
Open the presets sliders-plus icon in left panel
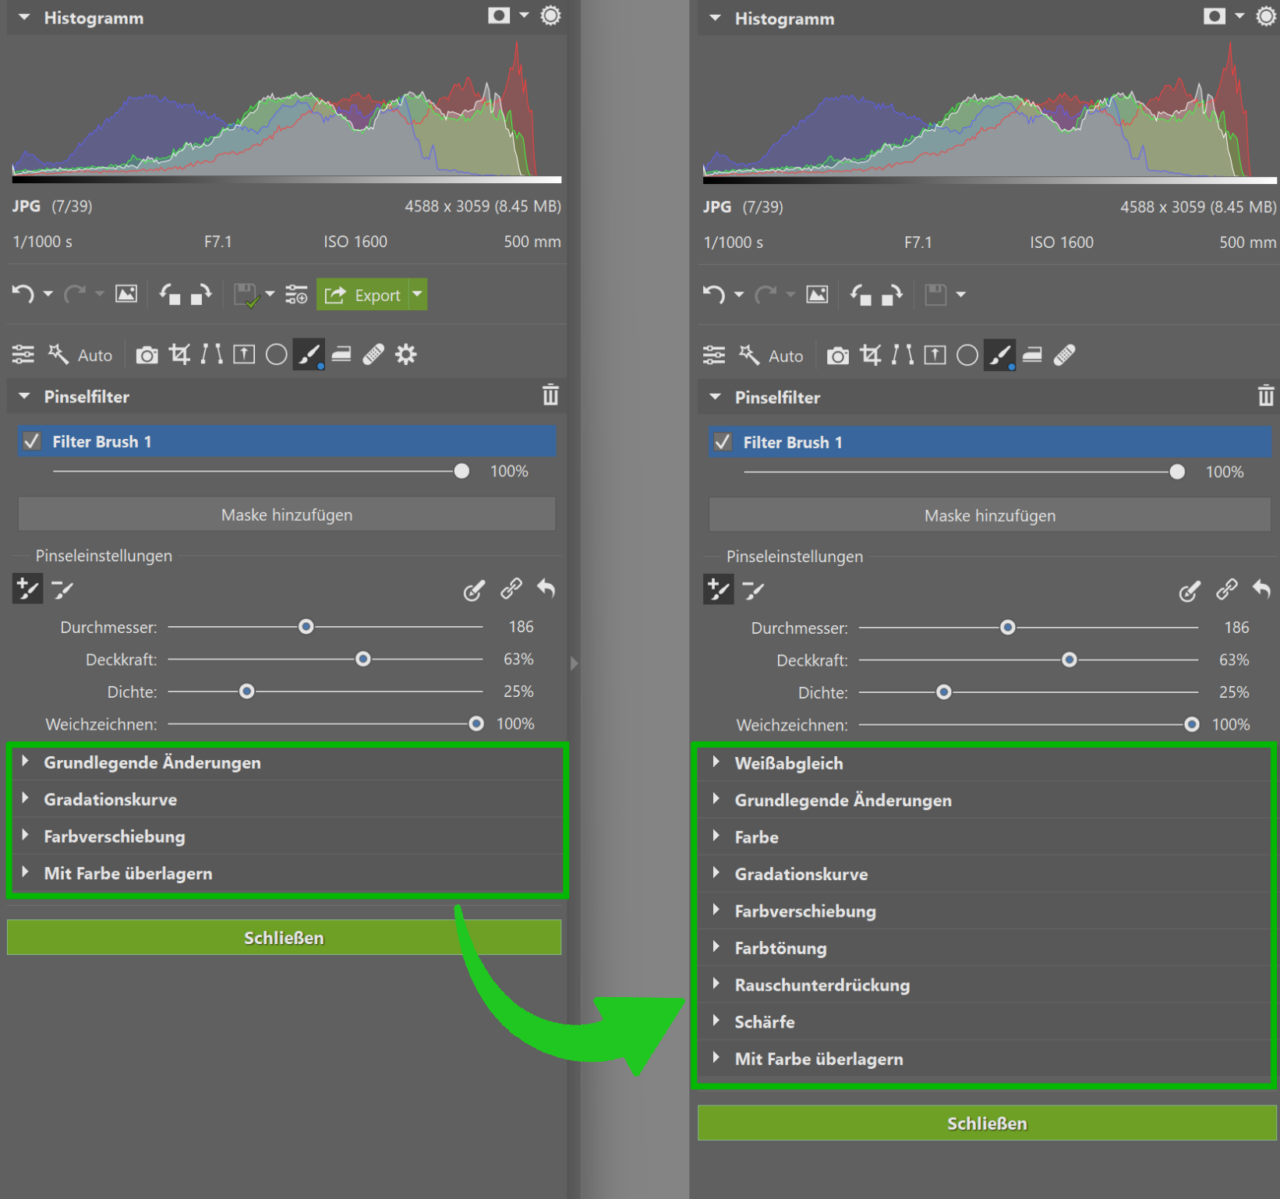pyautogui.click(x=296, y=295)
